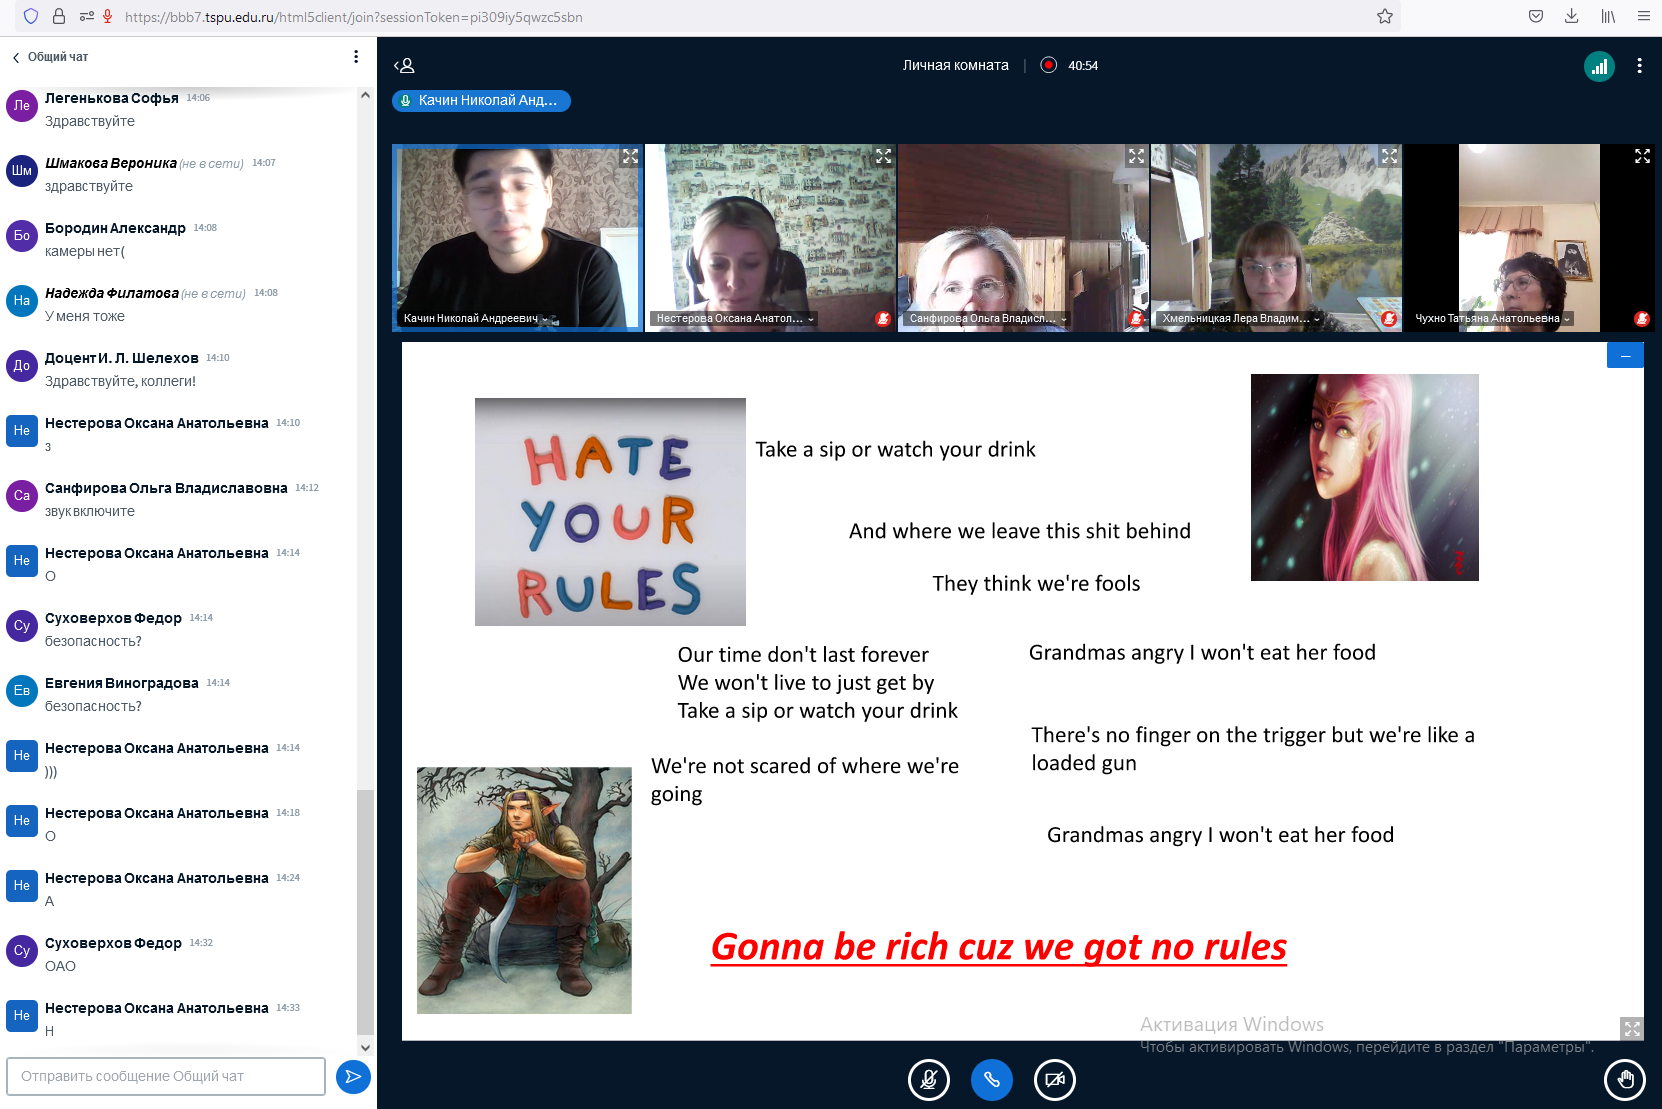Click chat scrollbar up arrow
Image resolution: width=1662 pixels, height=1109 pixels.
tap(365, 96)
